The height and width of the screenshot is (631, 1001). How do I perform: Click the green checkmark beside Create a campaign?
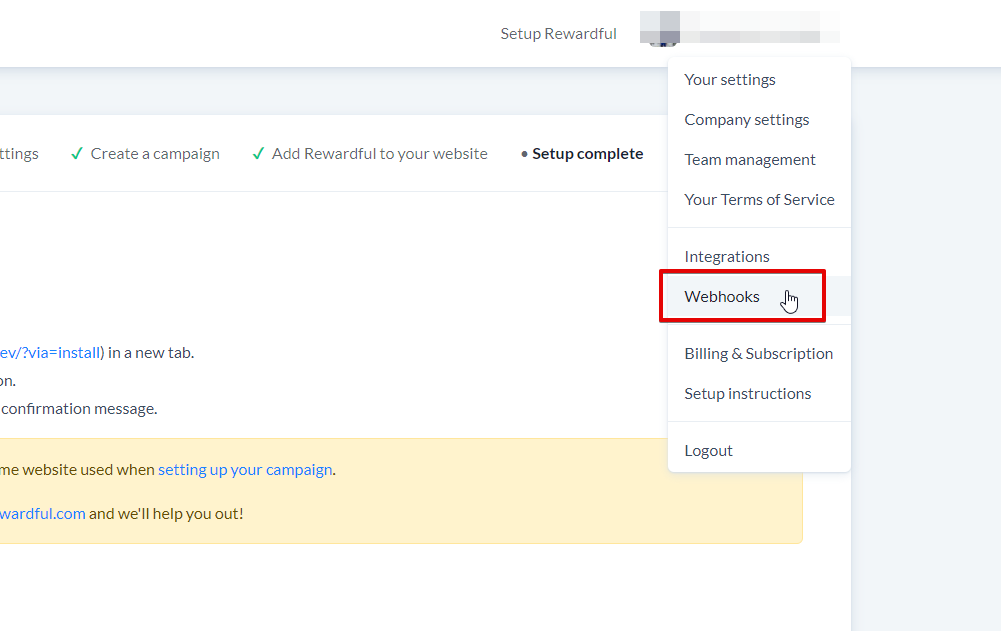[77, 154]
